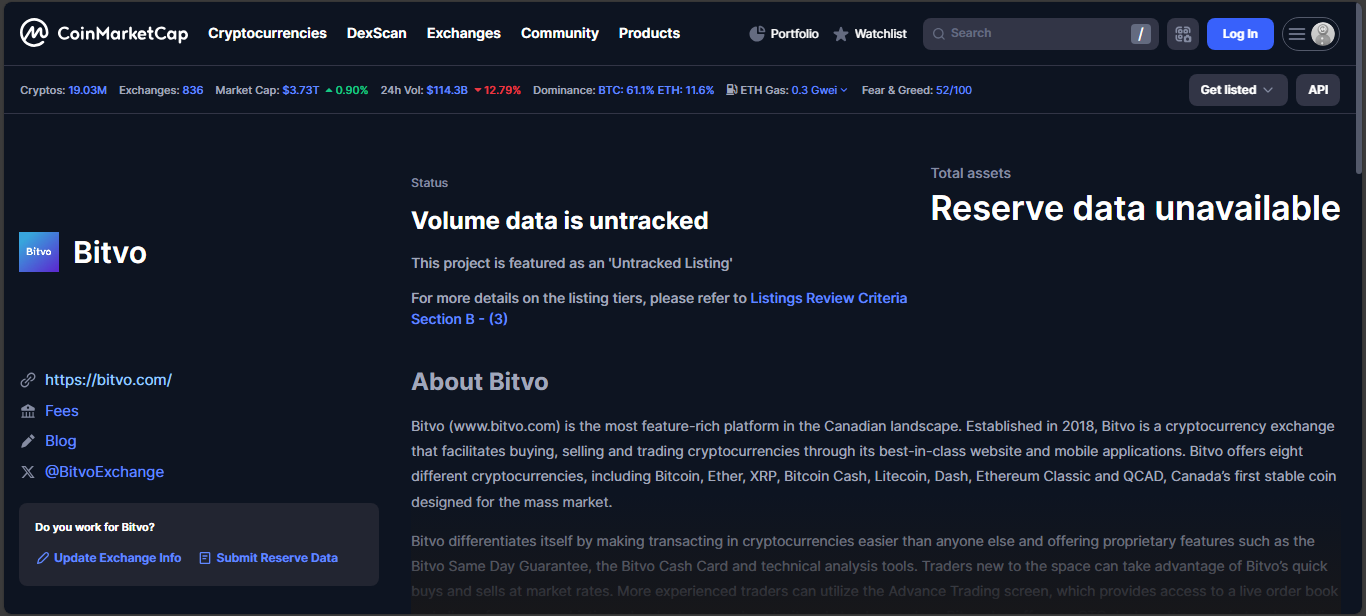Open the QR code scanner icon

pyautogui.click(x=1183, y=34)
